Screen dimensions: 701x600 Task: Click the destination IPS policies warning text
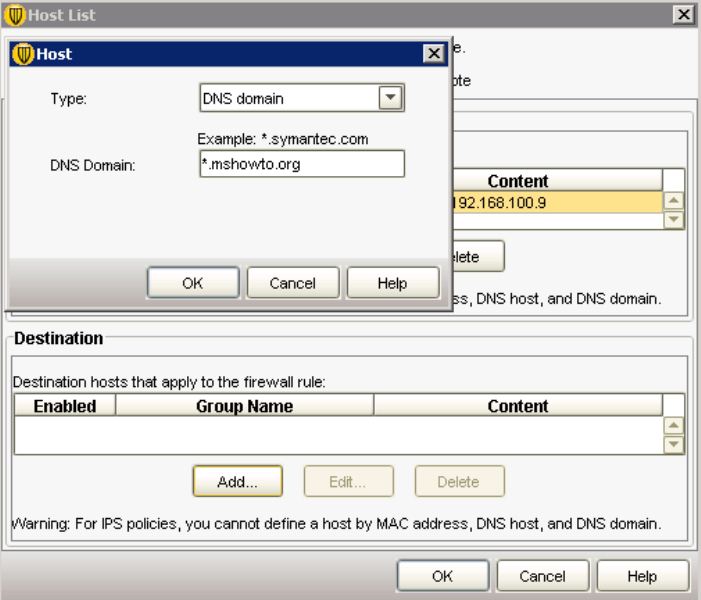click(x=336, y=524)
